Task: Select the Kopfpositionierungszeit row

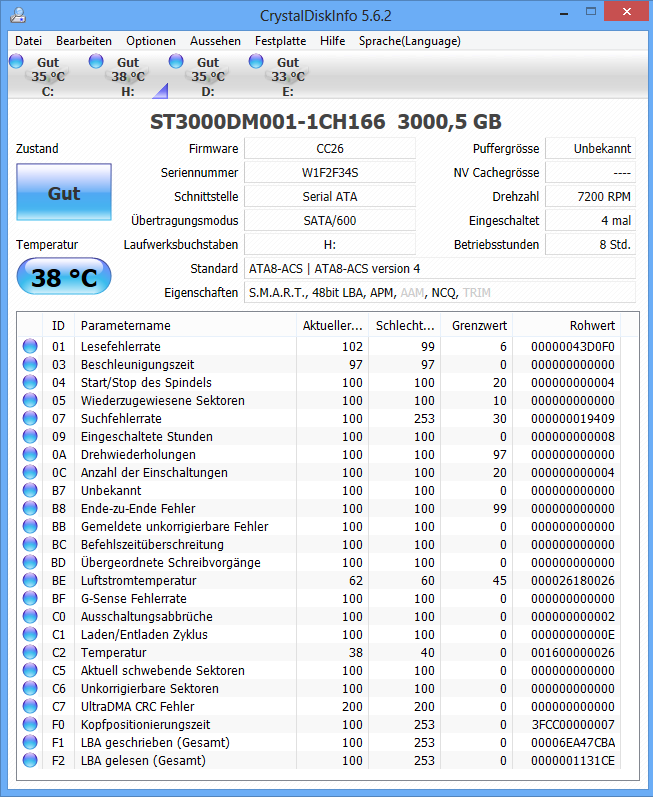Action: (319, 724)
